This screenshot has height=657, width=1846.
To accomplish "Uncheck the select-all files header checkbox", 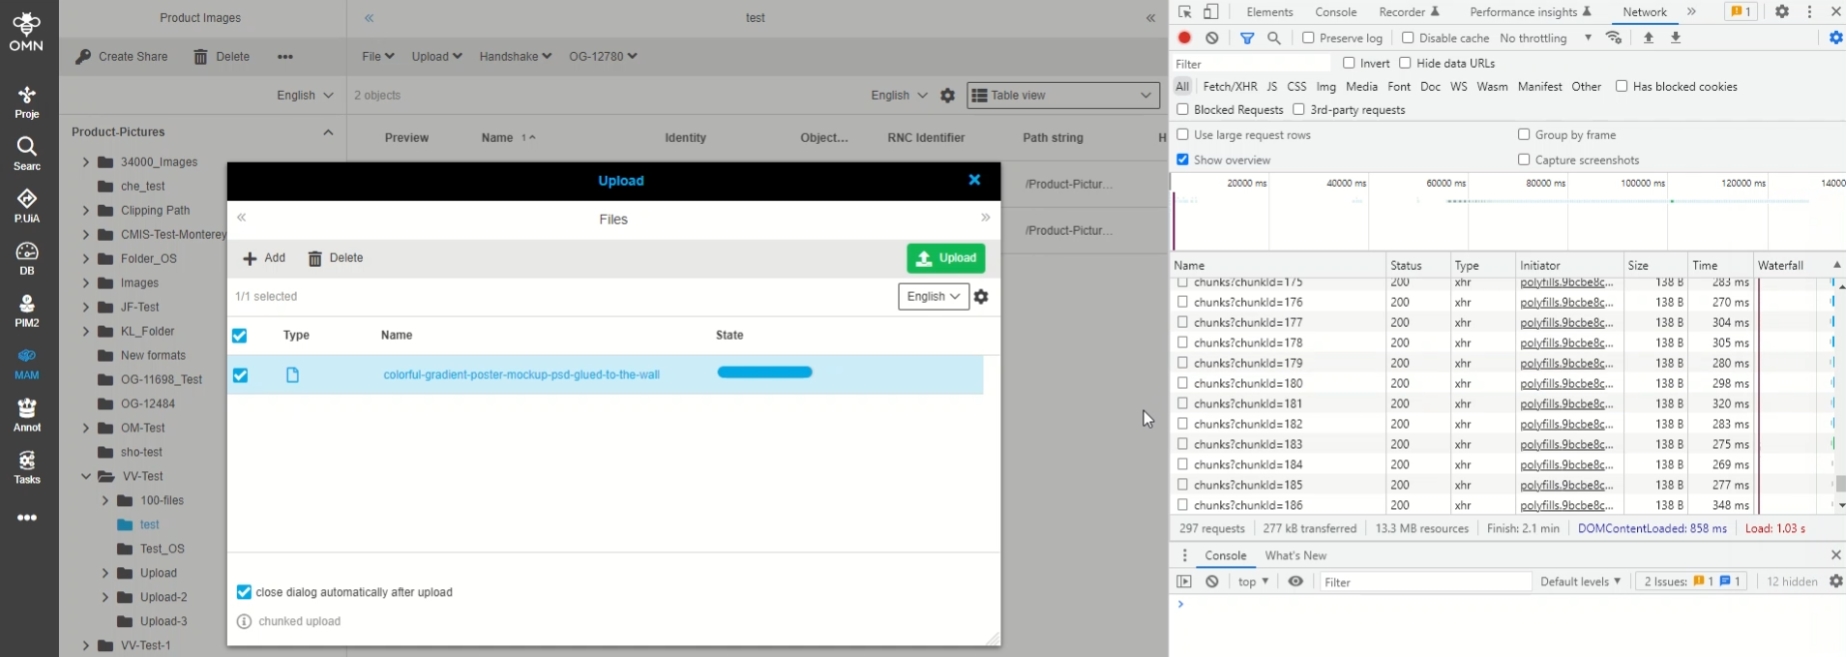I will (x=239, y=335).
